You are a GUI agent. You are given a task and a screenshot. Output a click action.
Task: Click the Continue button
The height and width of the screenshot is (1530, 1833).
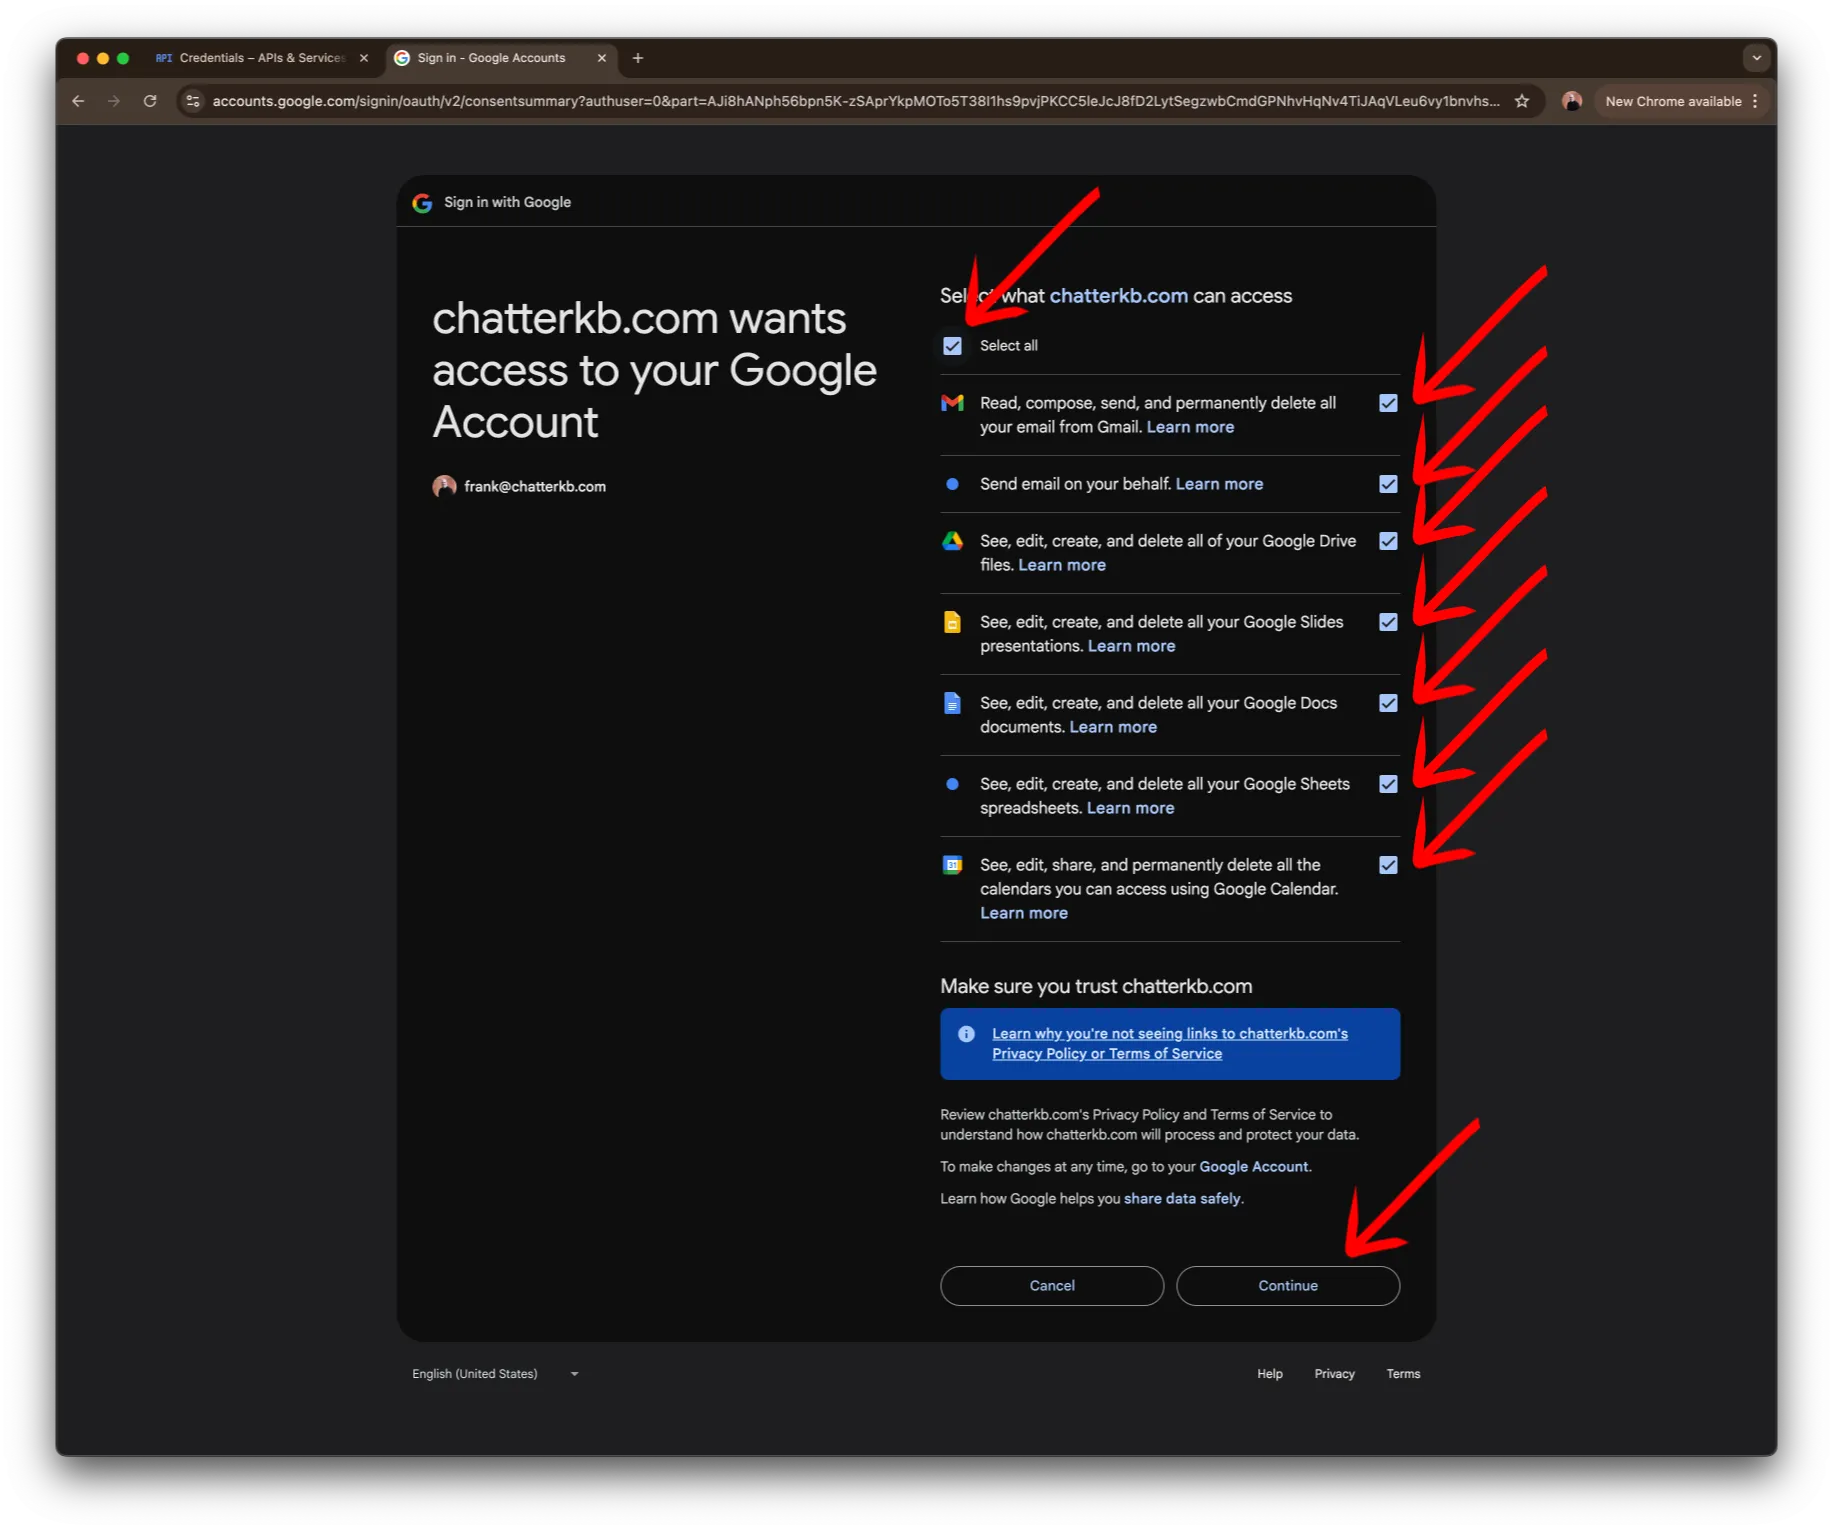pos(1288,1286)
